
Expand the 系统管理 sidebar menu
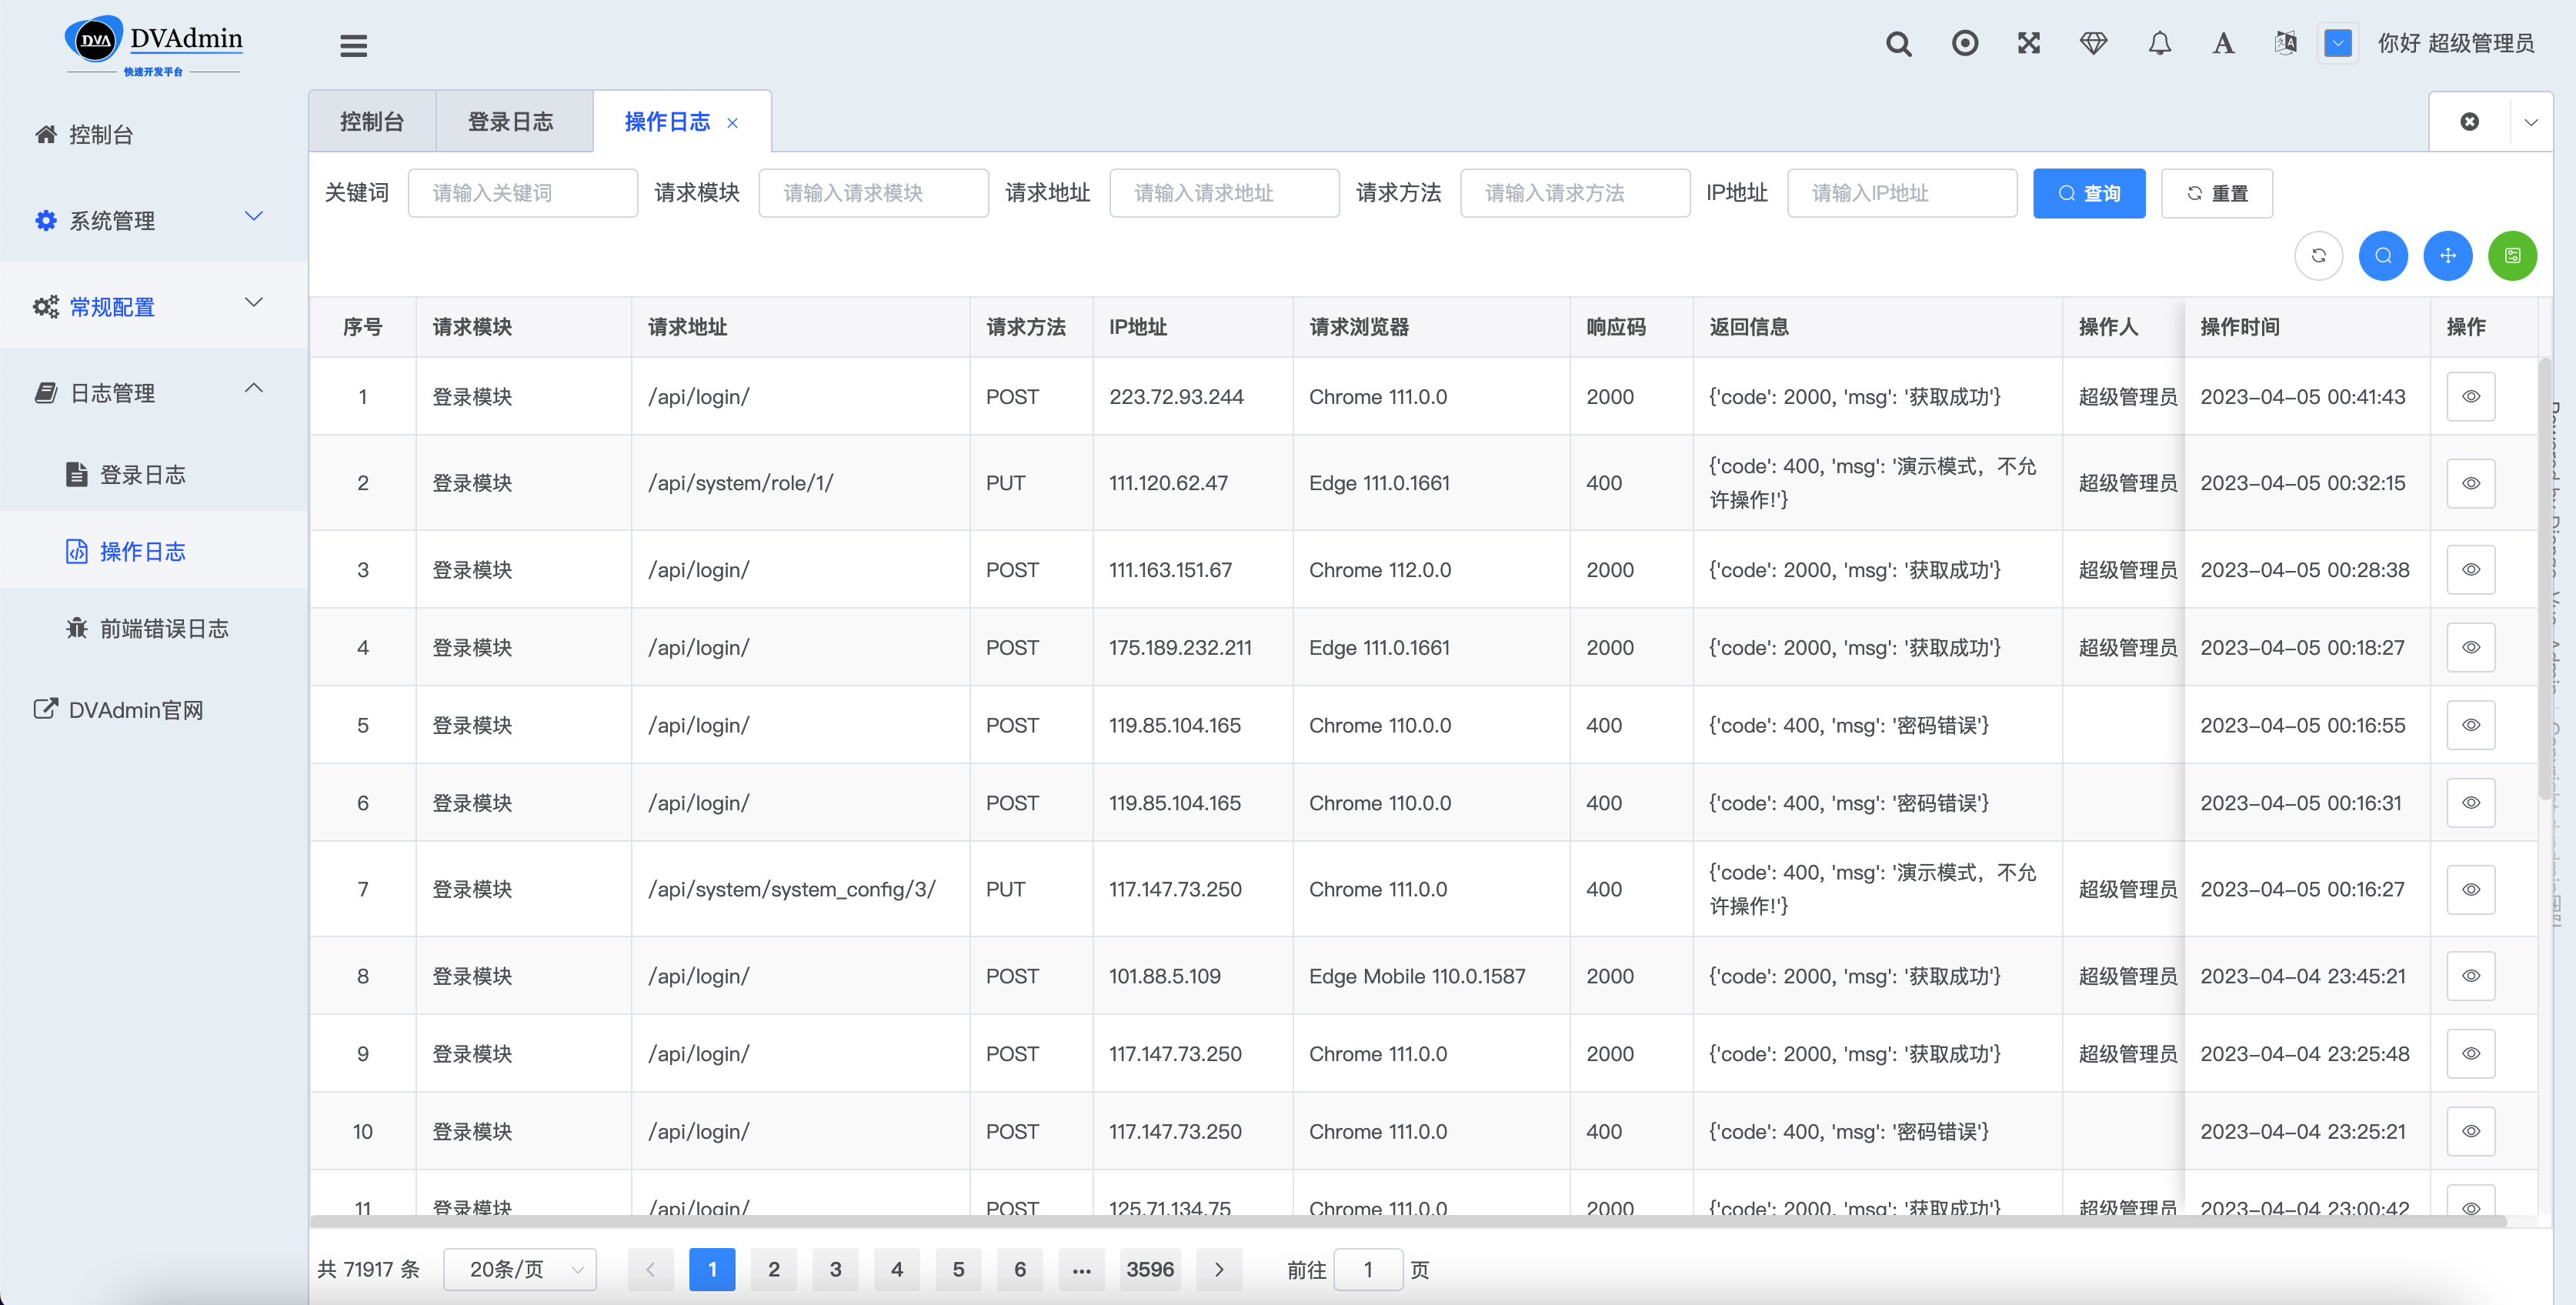[150, 220]
